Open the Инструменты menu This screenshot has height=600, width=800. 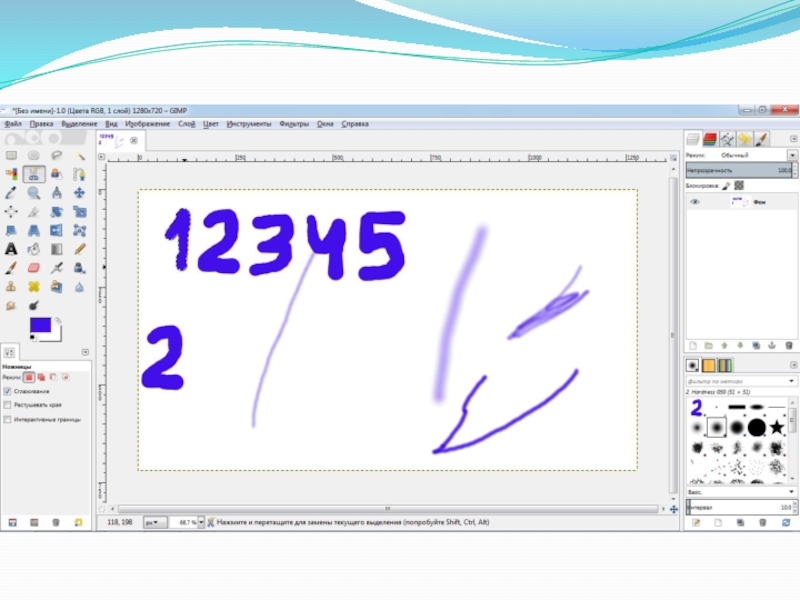point(249,124)
